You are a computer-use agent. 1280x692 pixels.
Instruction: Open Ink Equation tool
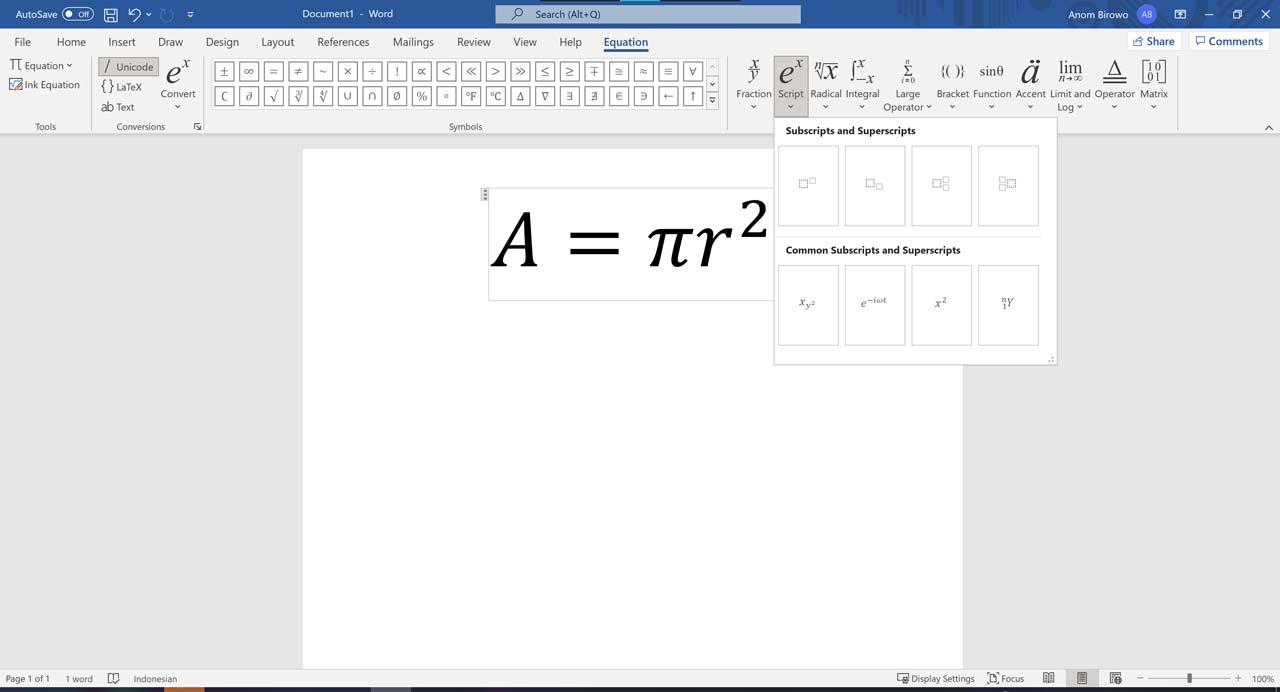[45, 85]
